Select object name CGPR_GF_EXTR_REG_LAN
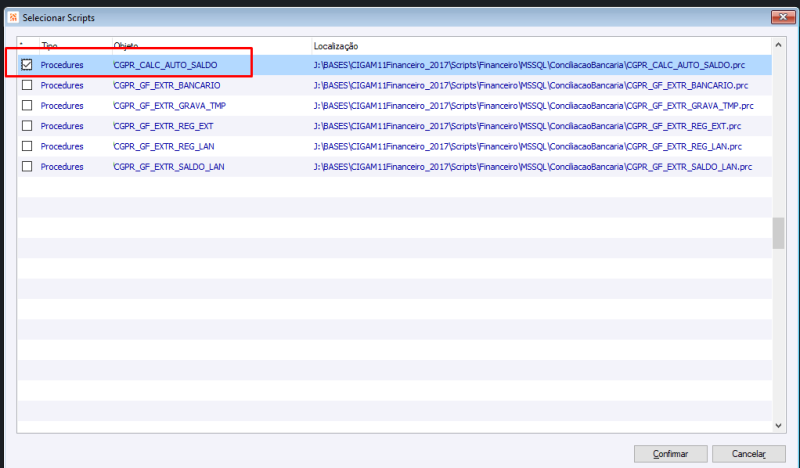This screenshot has width=800, height=468. [164, 146]
